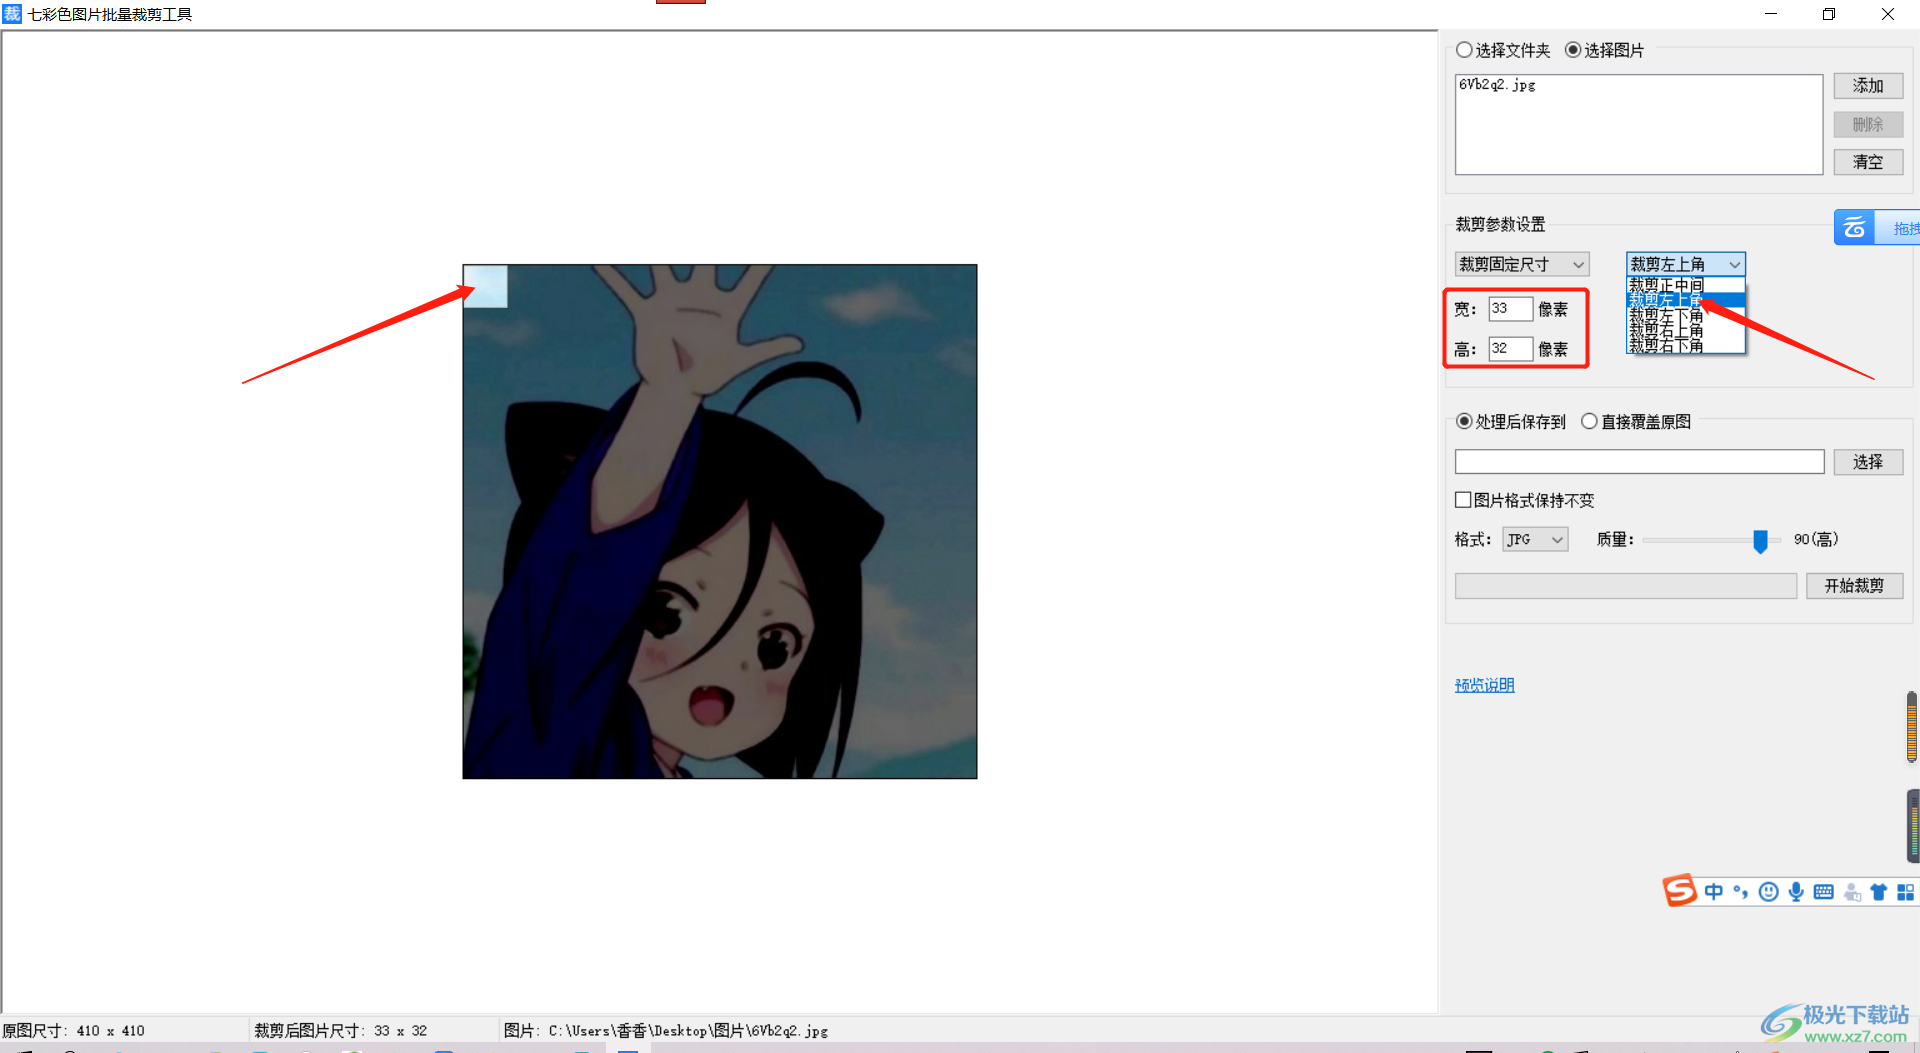Click the Sogou input method logo
This screenshot has height=1053, width=1920.
(1680, 890)
